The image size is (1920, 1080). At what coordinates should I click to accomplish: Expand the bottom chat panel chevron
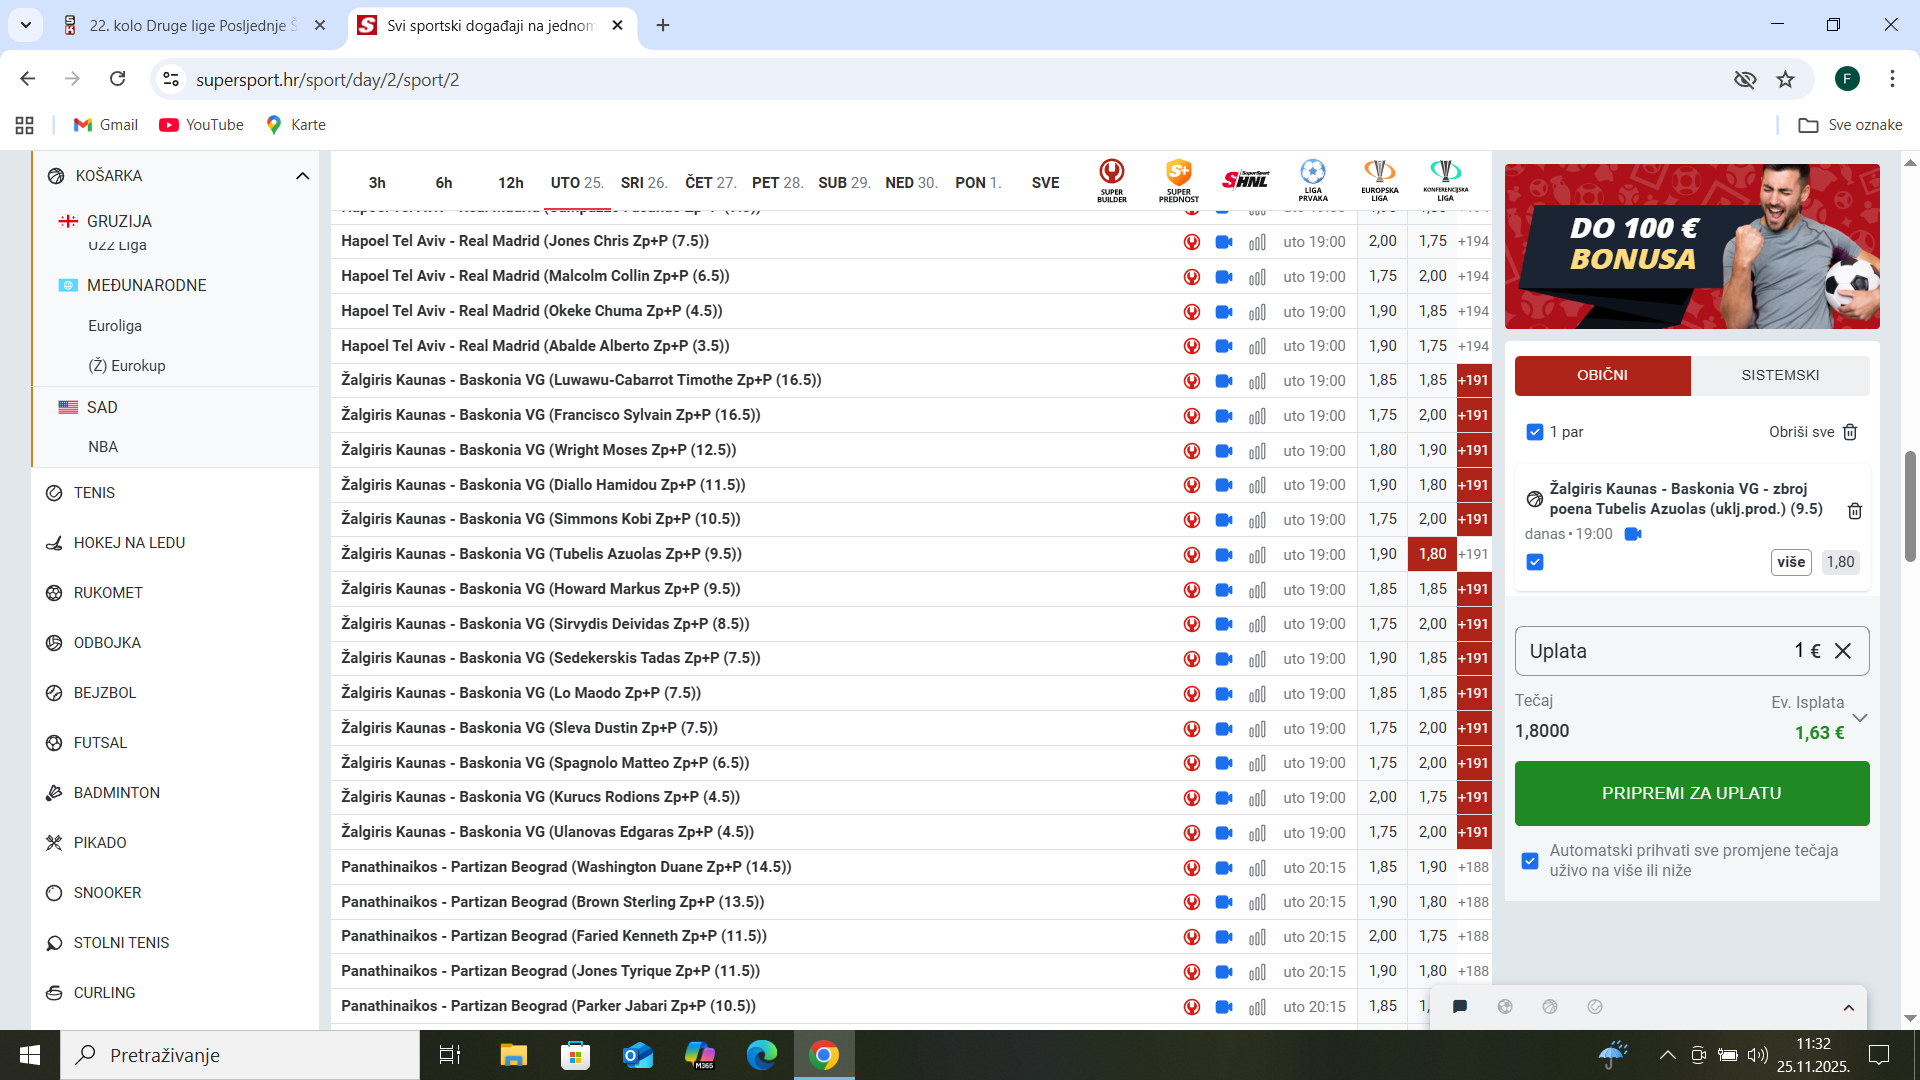click(1848, 1007)
